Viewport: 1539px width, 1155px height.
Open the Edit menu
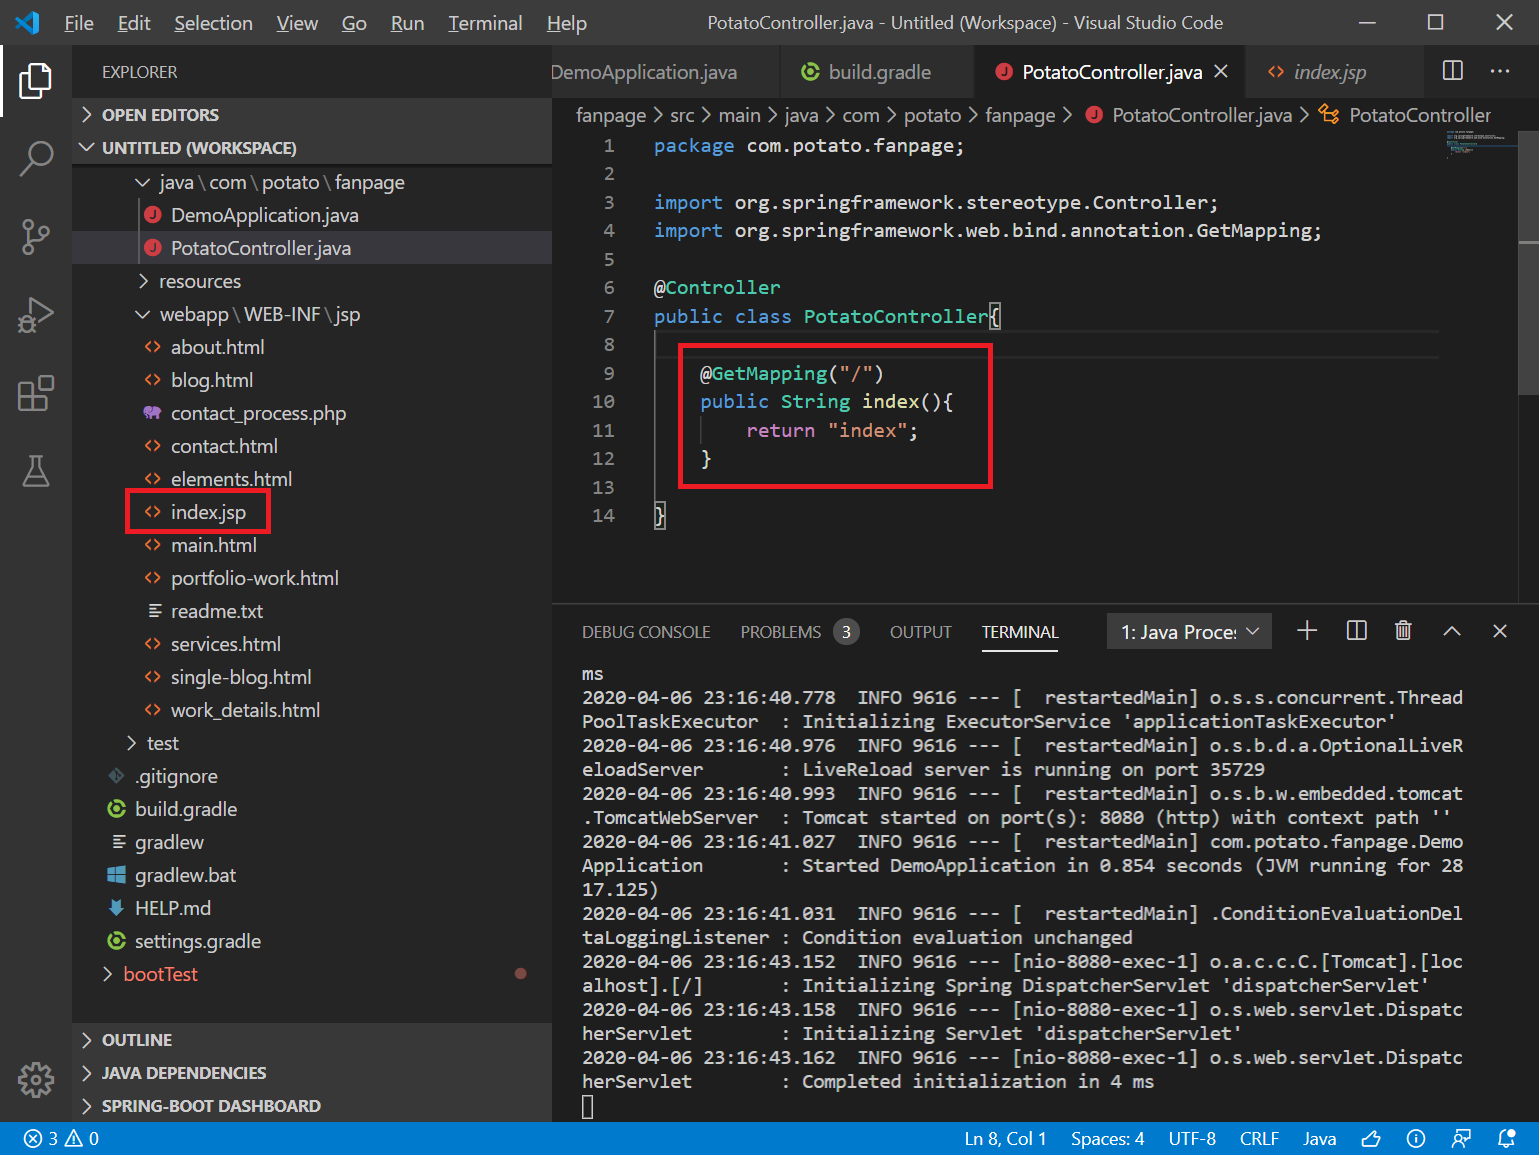[134, 23]
